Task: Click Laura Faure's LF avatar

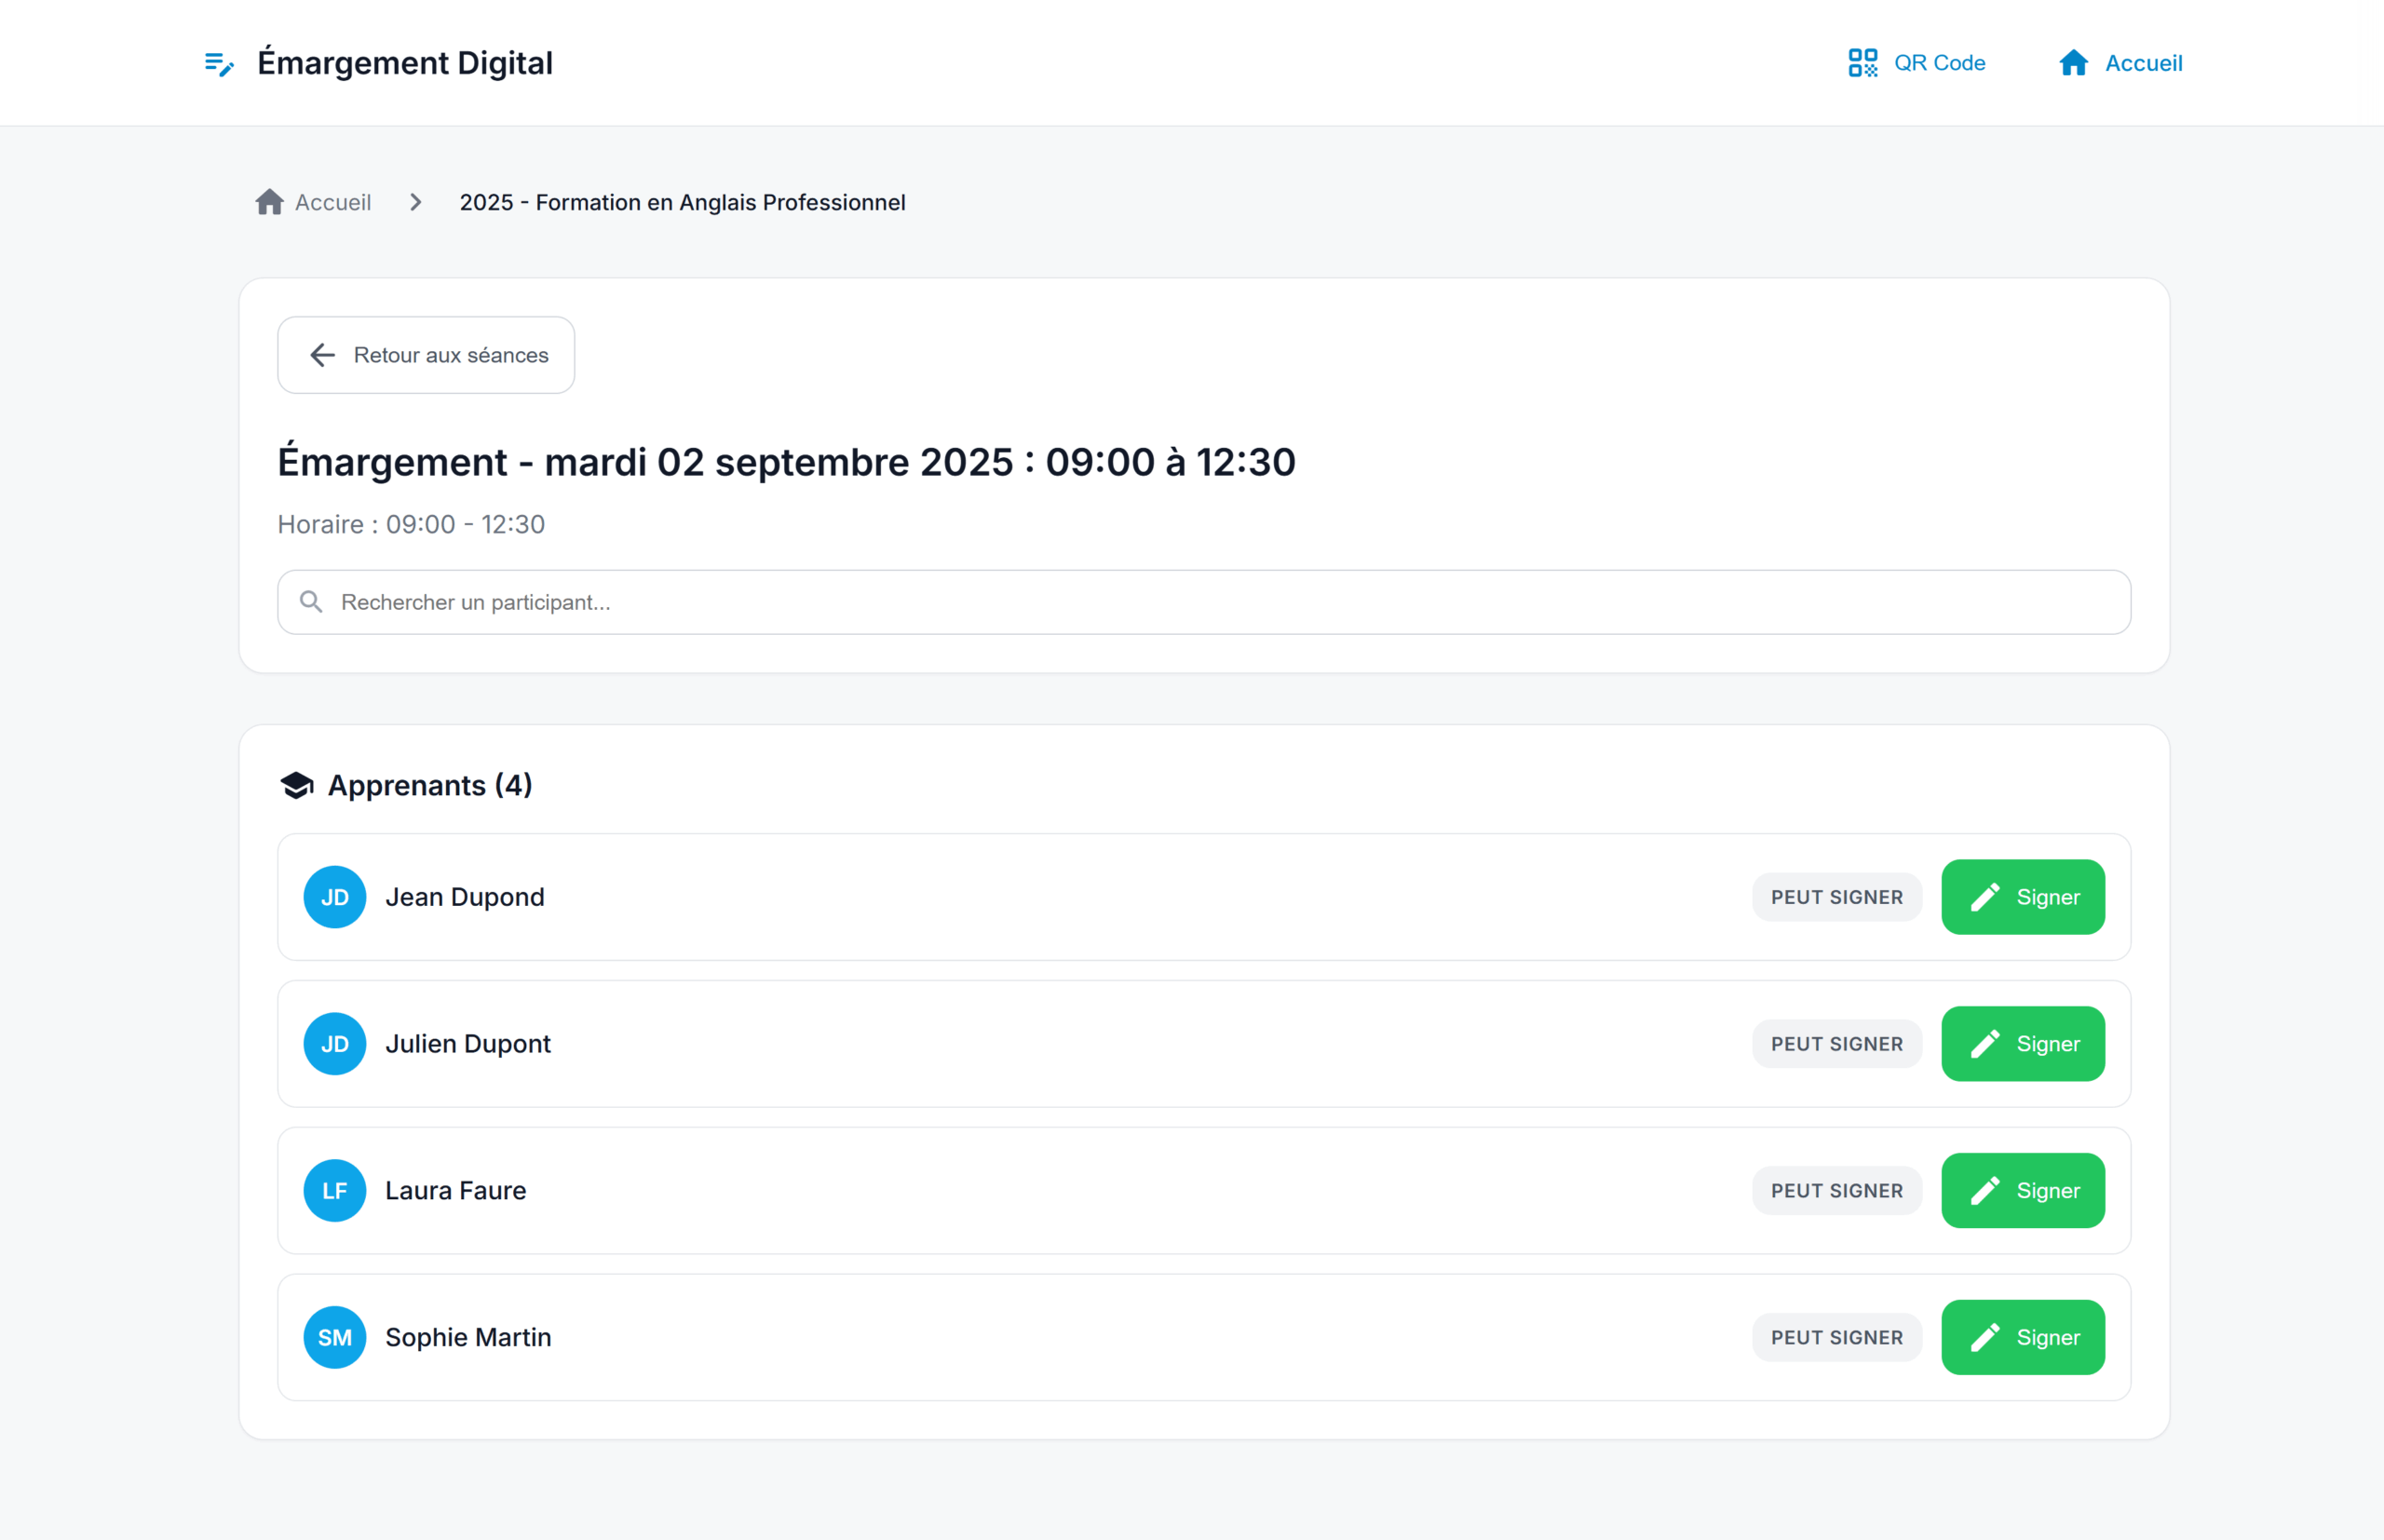Action: pos(334,1190)
